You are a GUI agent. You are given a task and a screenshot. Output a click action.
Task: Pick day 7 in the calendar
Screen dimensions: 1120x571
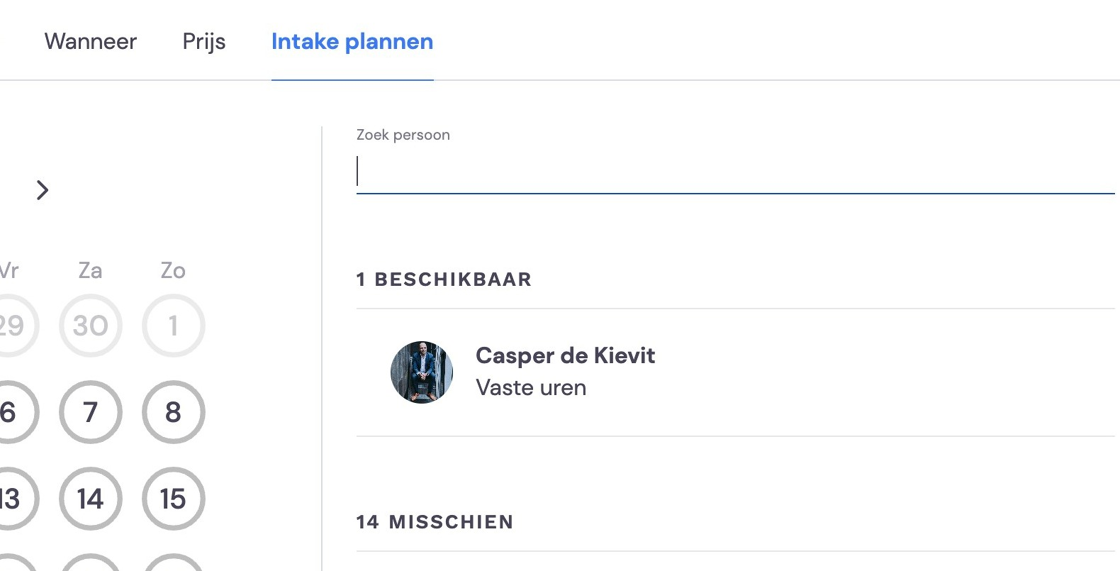click(91, 412)
